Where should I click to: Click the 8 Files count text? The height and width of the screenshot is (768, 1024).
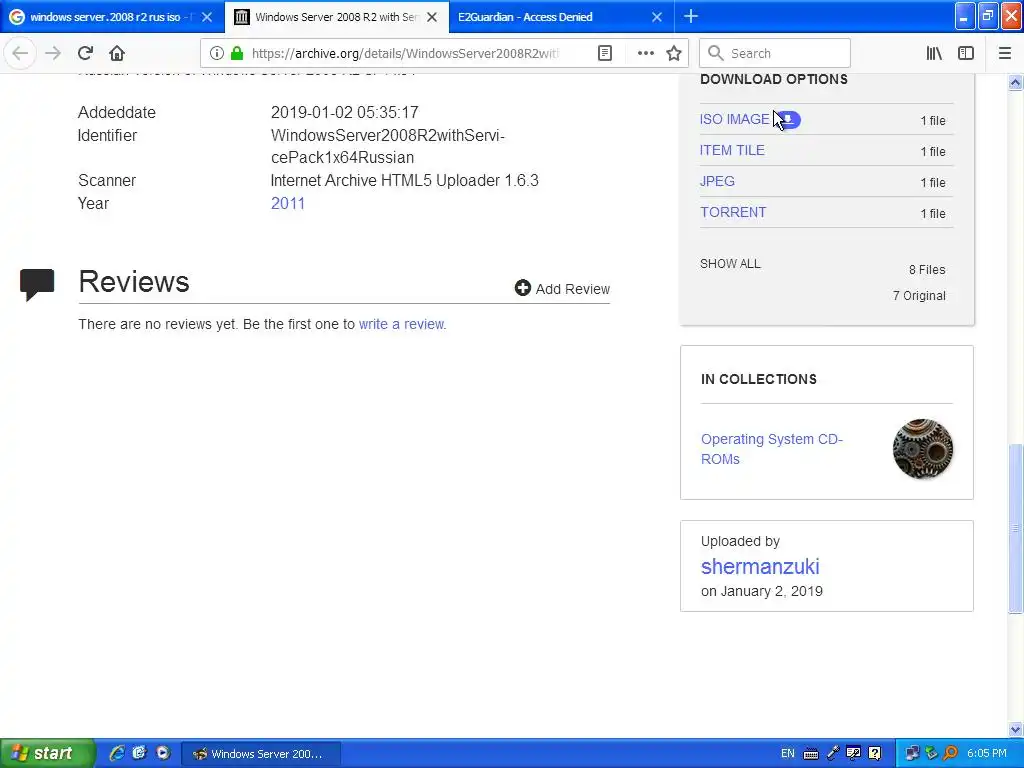[x=927, y=270]
